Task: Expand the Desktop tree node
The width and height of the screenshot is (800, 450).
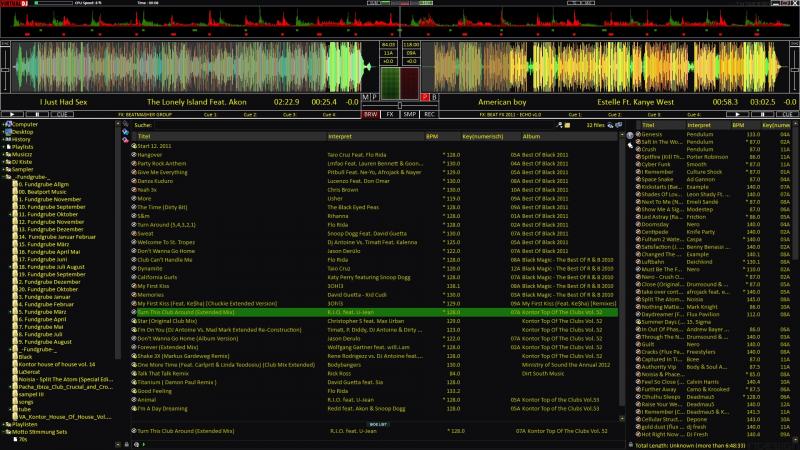Action: (3, 132)
